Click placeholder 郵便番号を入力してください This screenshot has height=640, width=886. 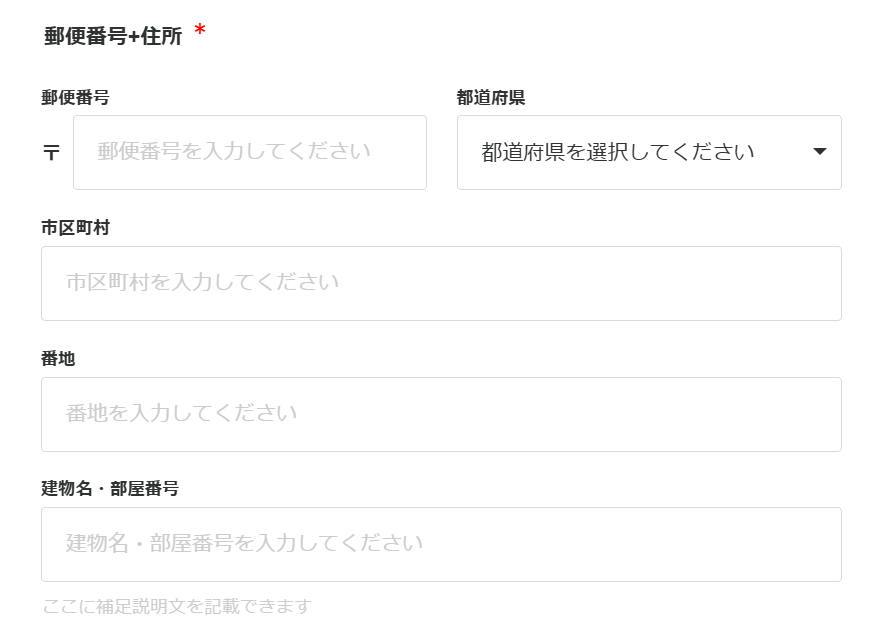pyautogui.click(x=234, y=152)
